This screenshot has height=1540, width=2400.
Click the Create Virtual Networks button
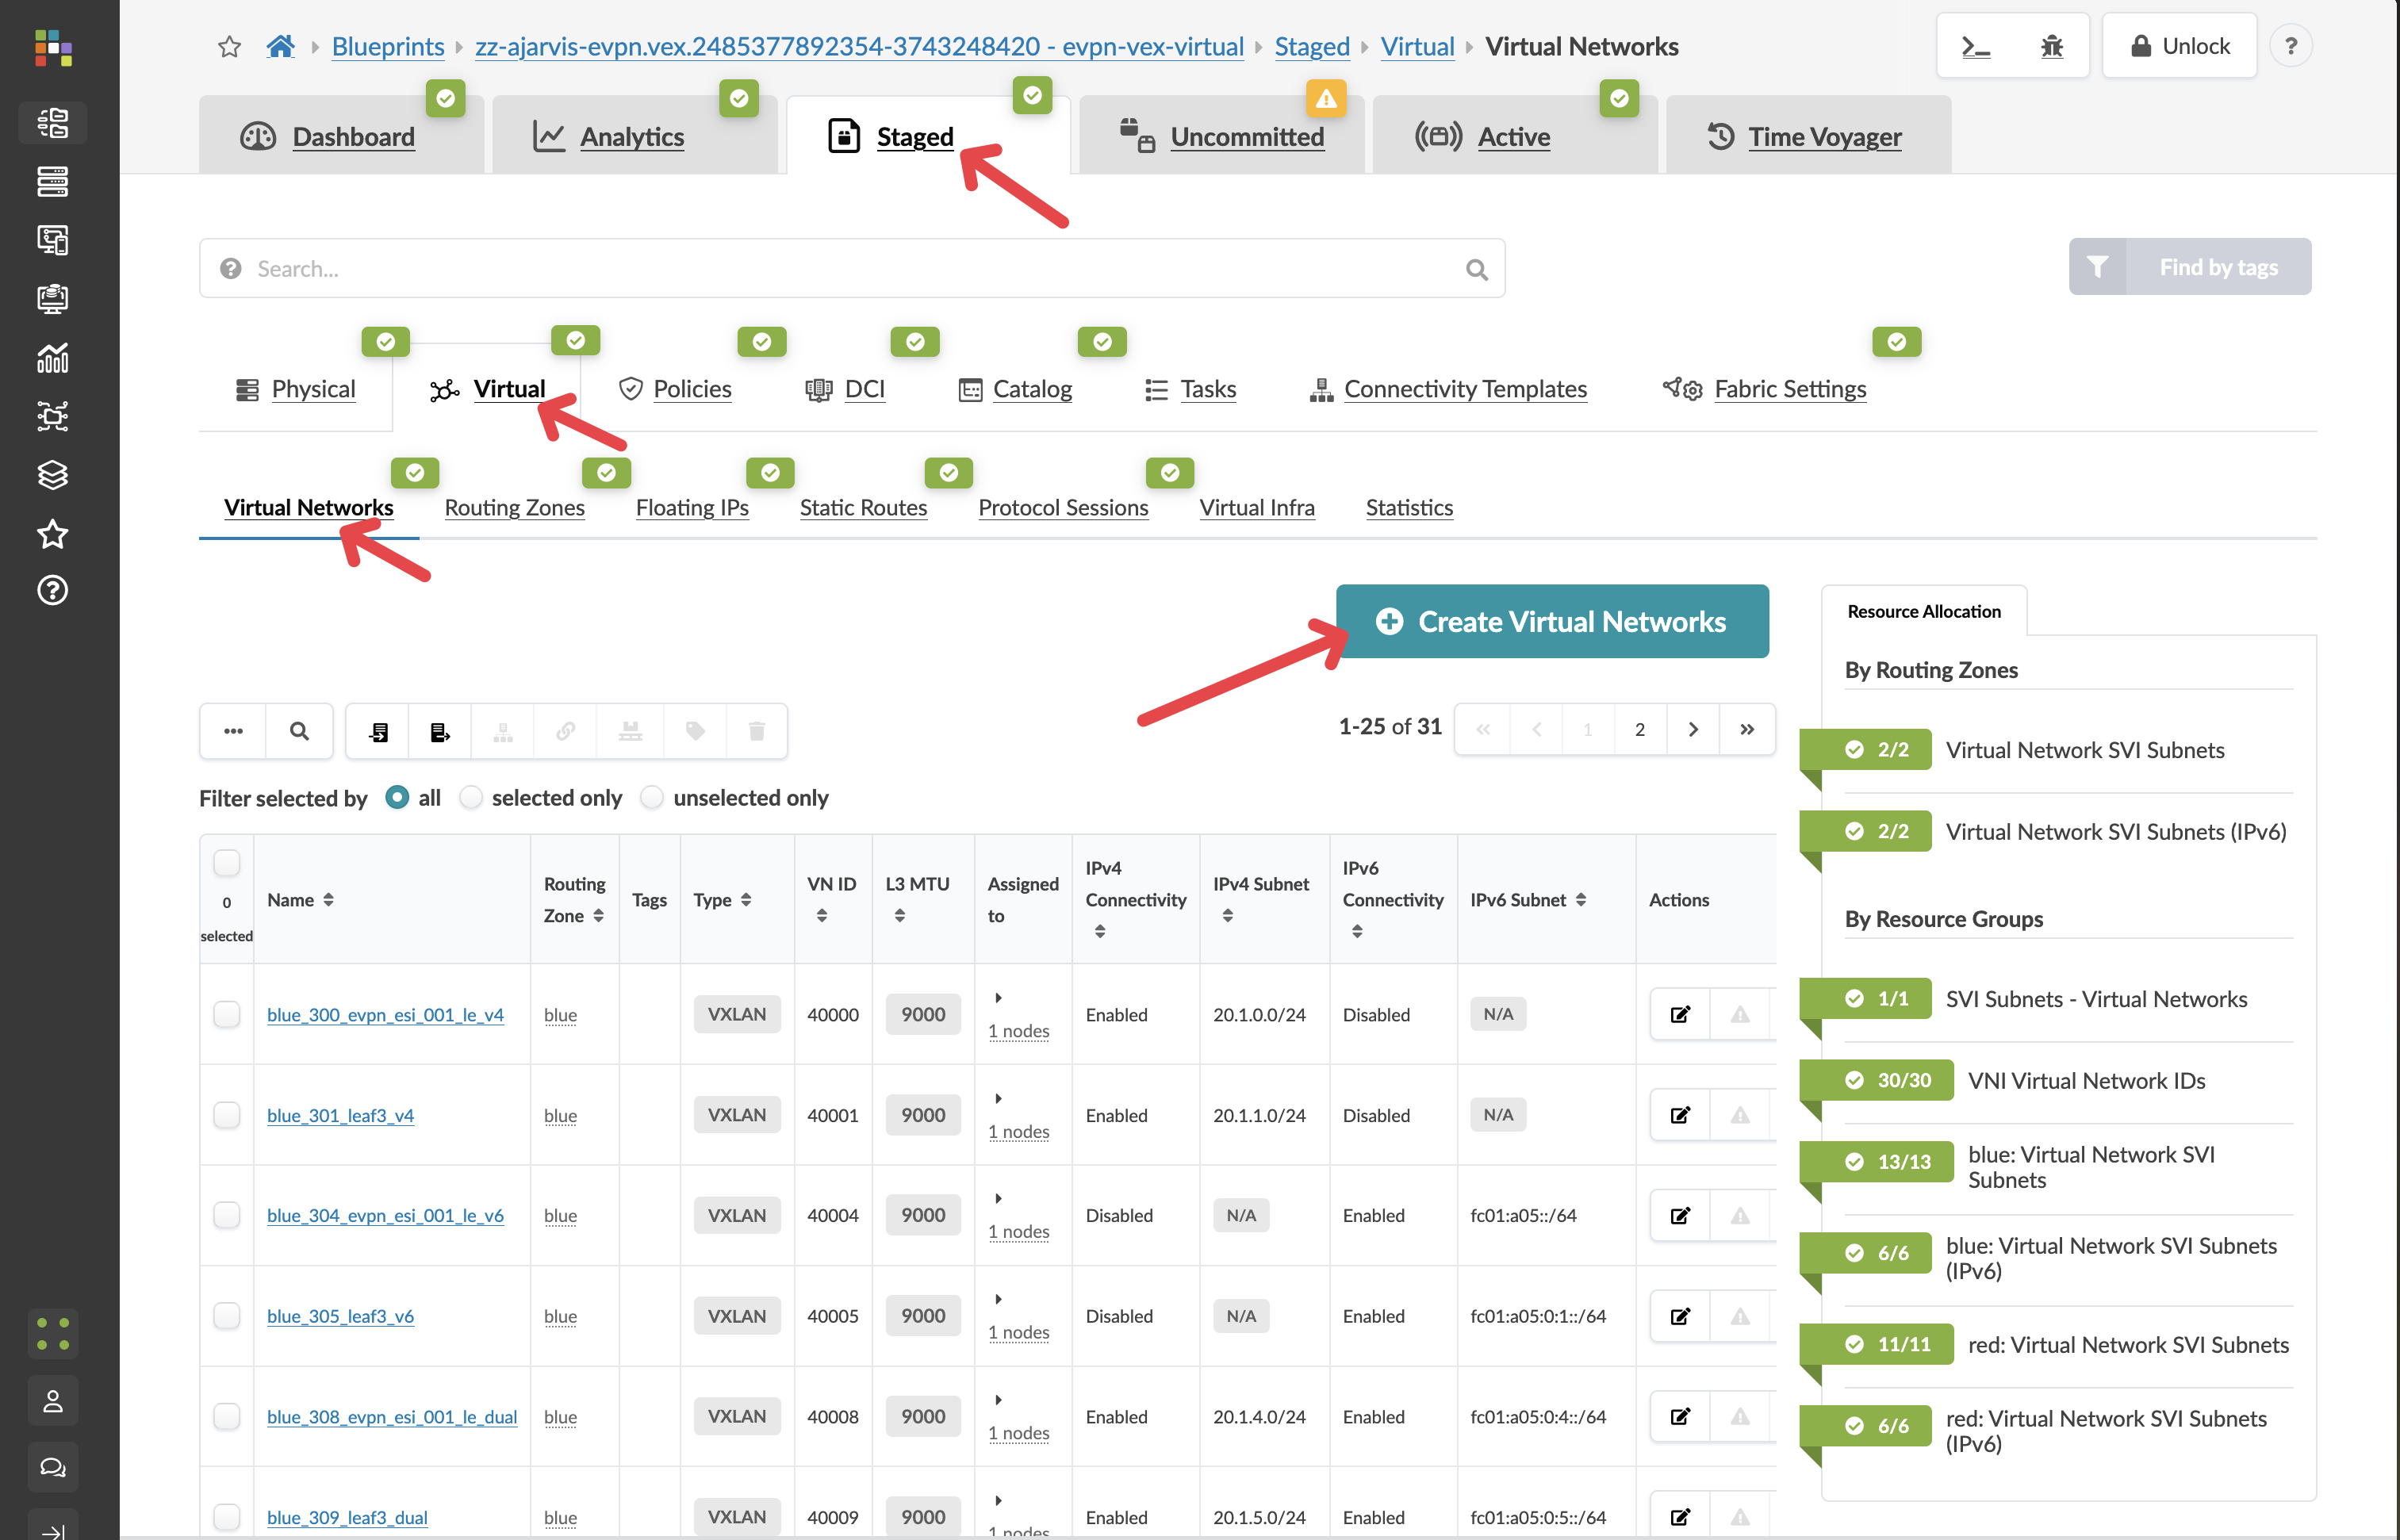(1553, 621)
